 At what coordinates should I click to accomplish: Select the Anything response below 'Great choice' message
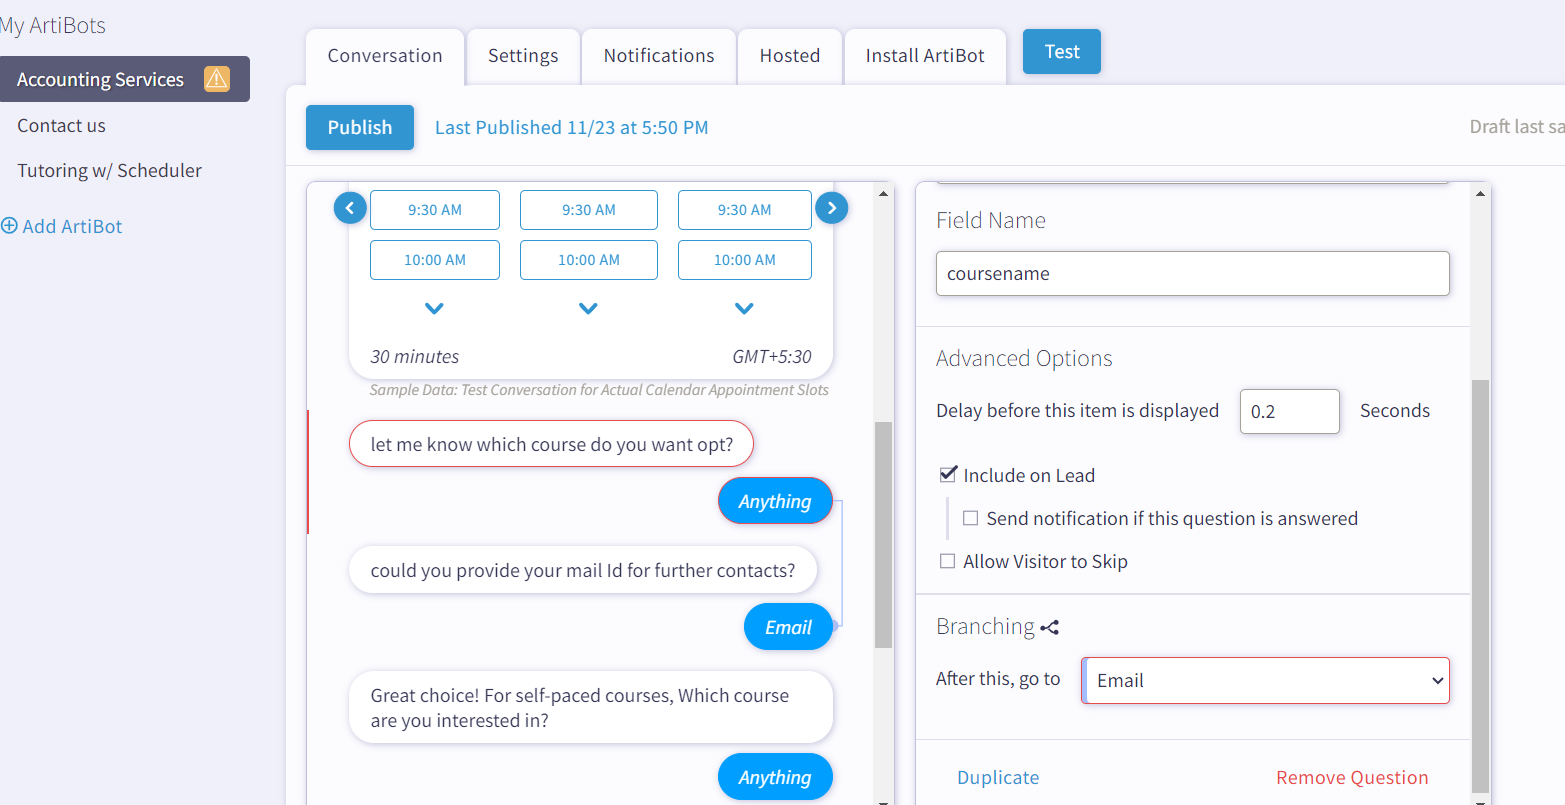[775, 777]
